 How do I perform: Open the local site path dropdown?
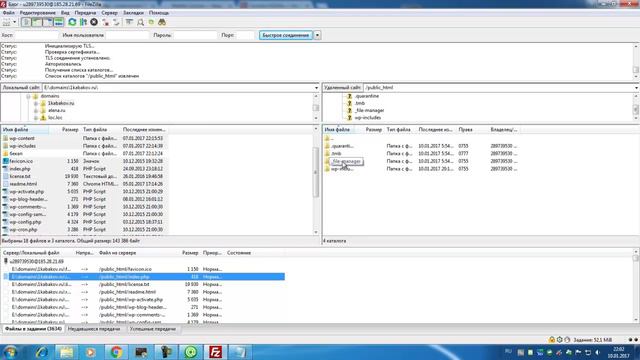coord(316,88)
